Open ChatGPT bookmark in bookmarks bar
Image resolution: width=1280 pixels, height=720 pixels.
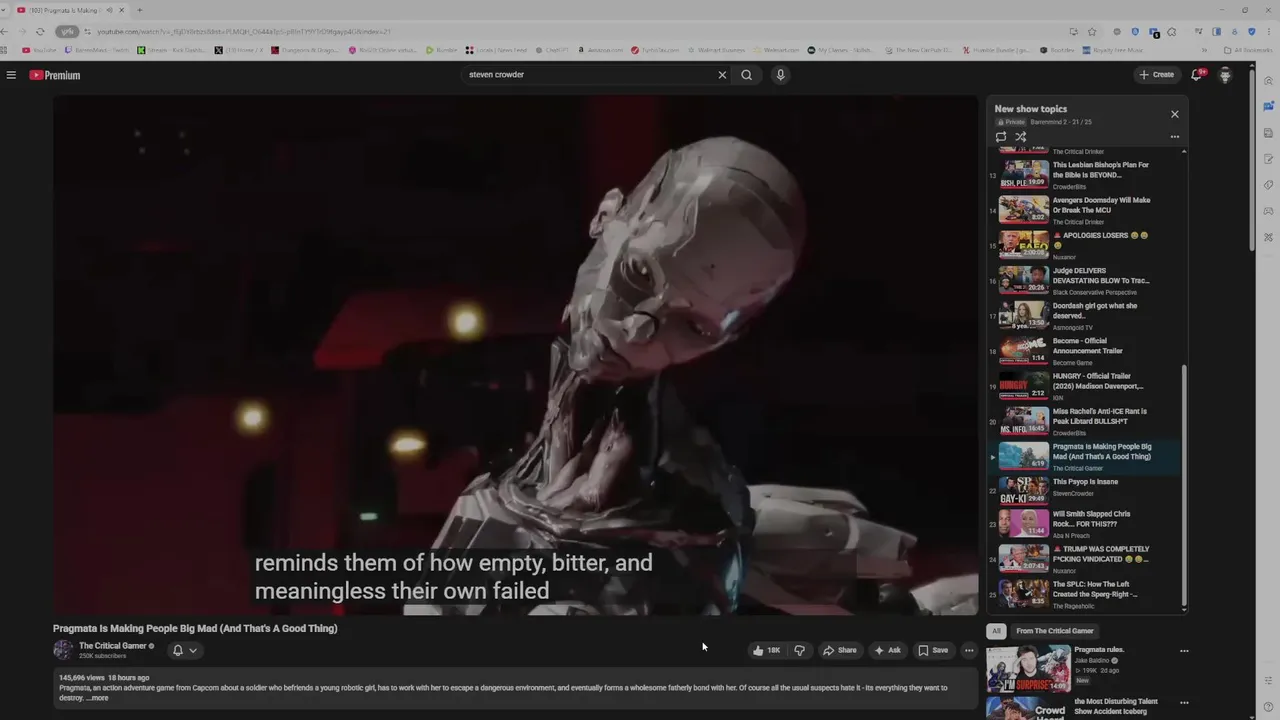551,50
